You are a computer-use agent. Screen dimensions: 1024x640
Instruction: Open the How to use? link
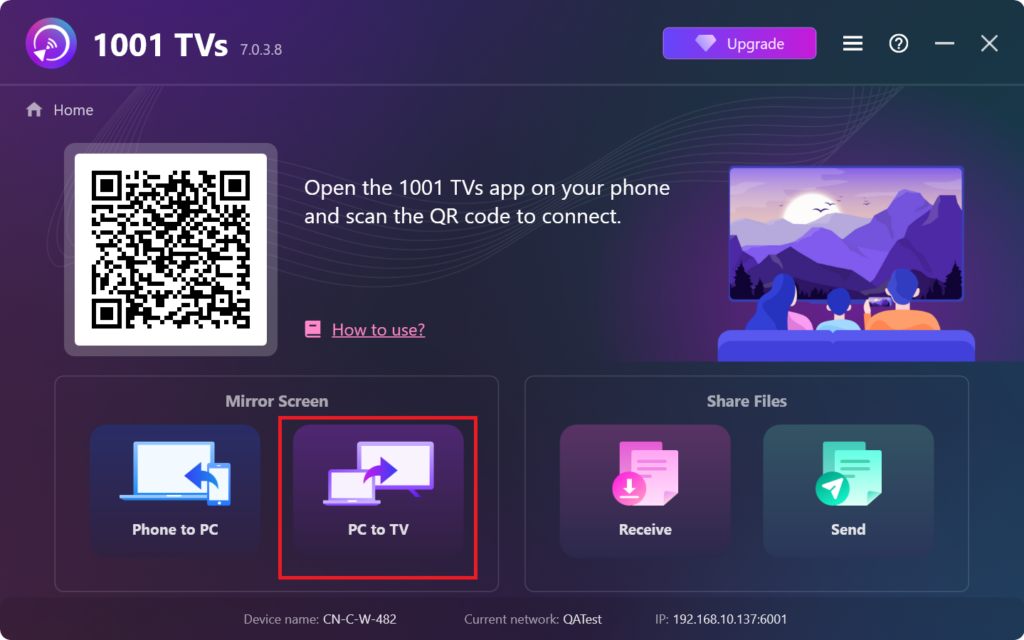click(x=378, y=330)
